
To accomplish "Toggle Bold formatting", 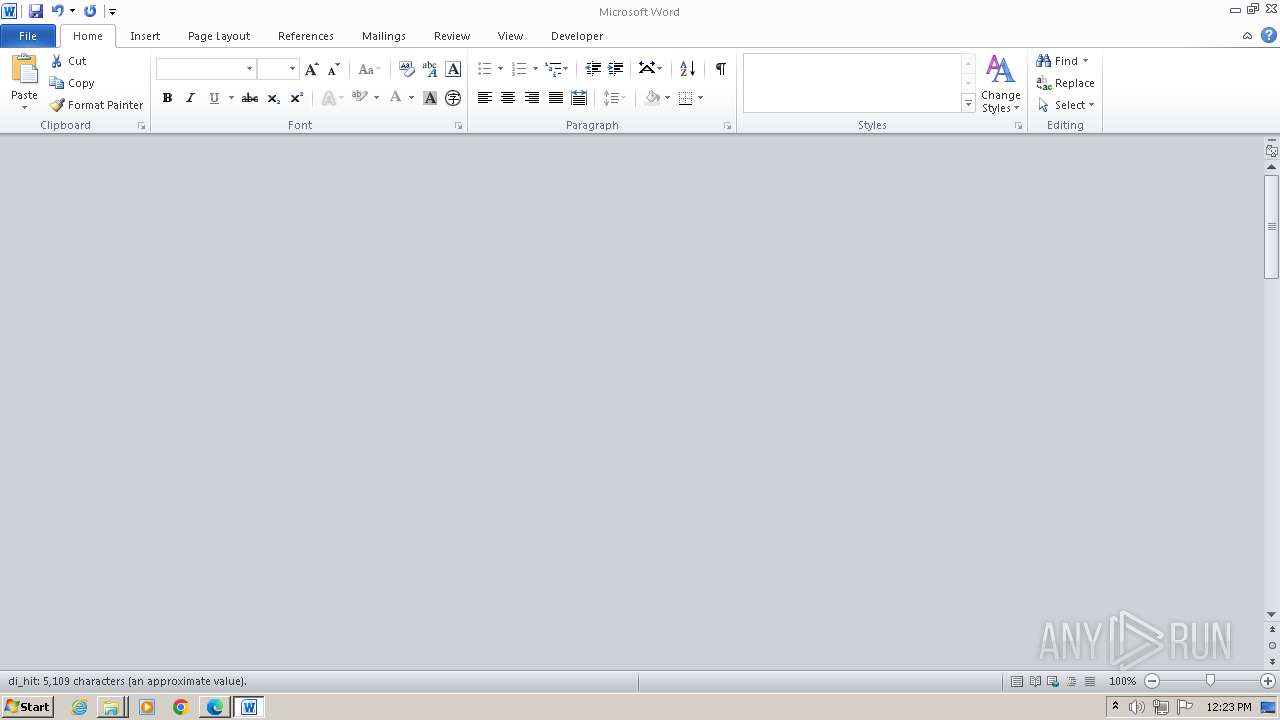I will pyautogui.click(x=167, y=98).
